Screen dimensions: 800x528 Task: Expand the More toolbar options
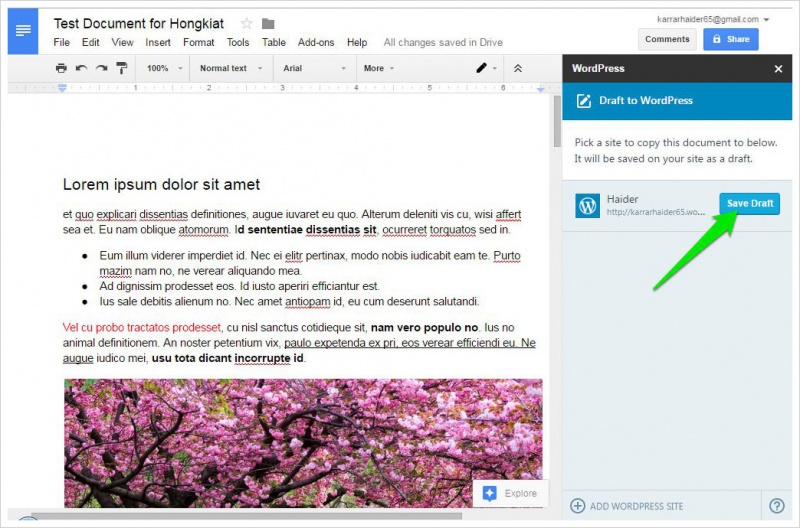point(379,68)
